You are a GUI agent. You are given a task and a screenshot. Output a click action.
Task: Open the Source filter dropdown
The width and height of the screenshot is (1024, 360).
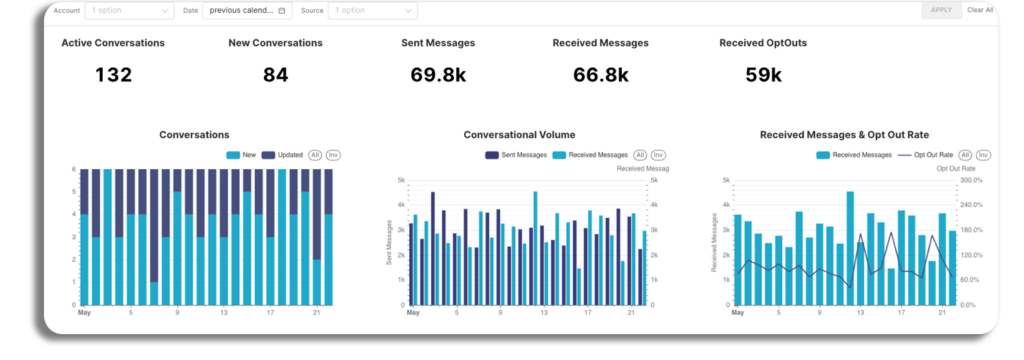tap(373, 10)
